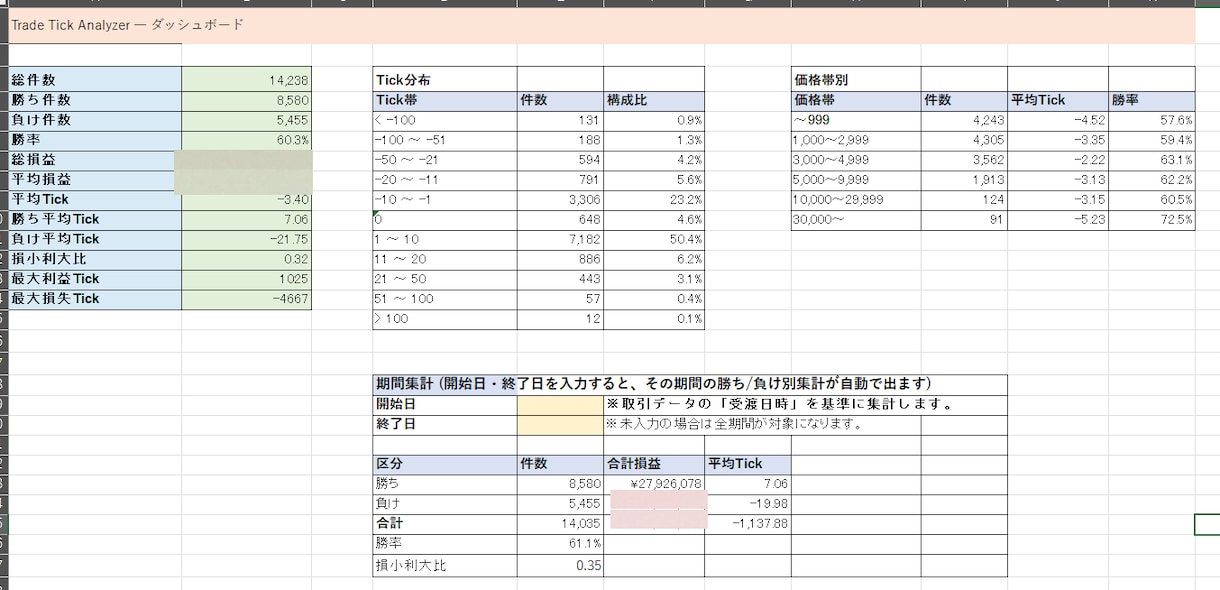Viewport: 1220px width, 590px height.
Task: Select the '-100 ~ -51' tick band label
Action: point(444,140)
